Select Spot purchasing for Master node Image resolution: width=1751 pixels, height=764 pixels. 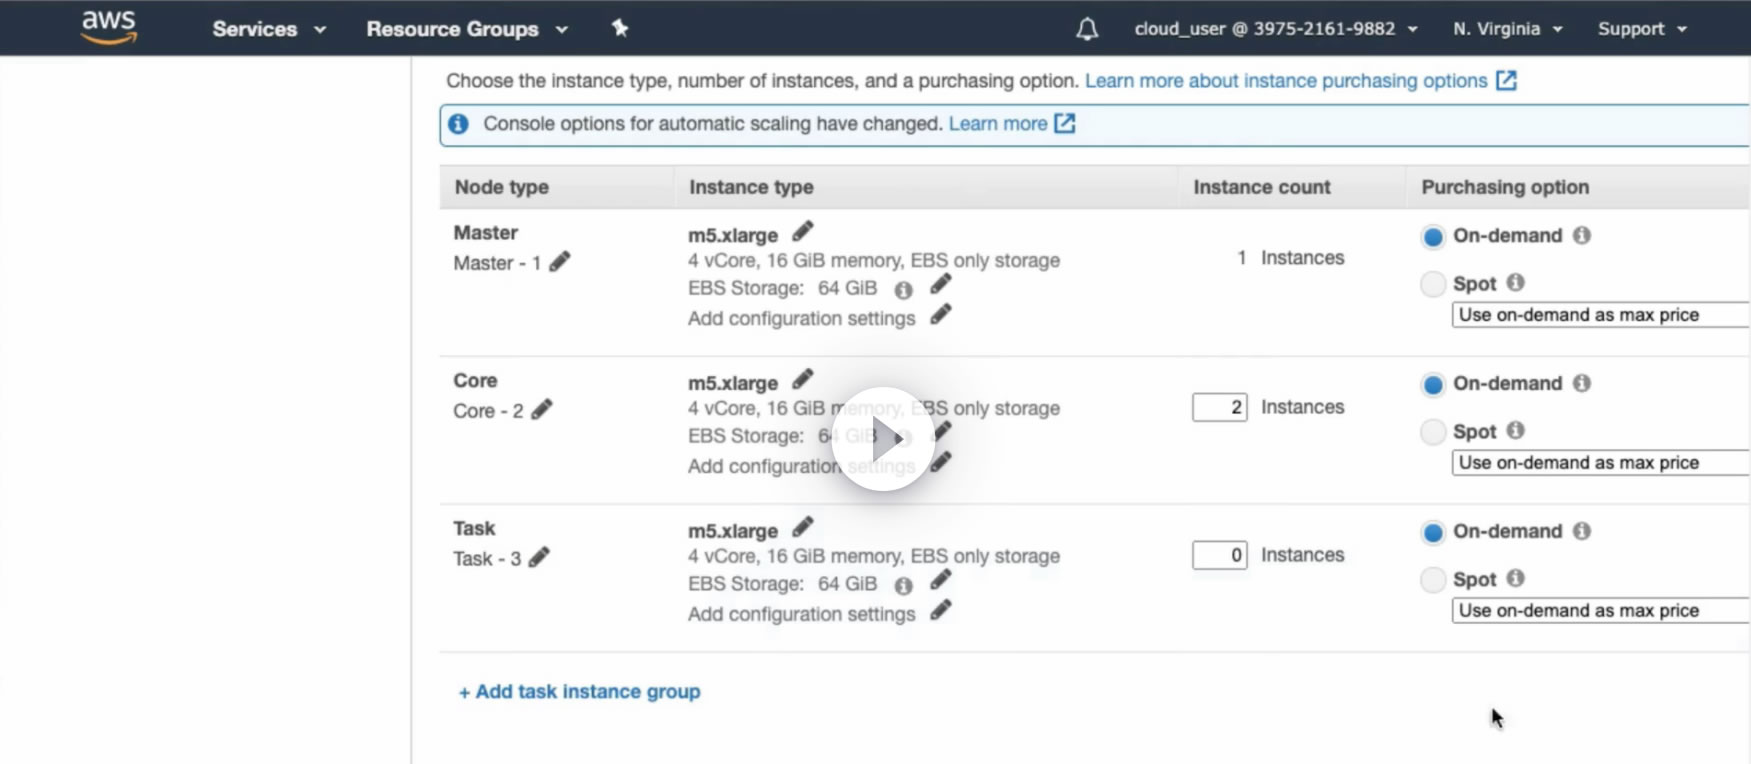click(x=1433, y=284)
